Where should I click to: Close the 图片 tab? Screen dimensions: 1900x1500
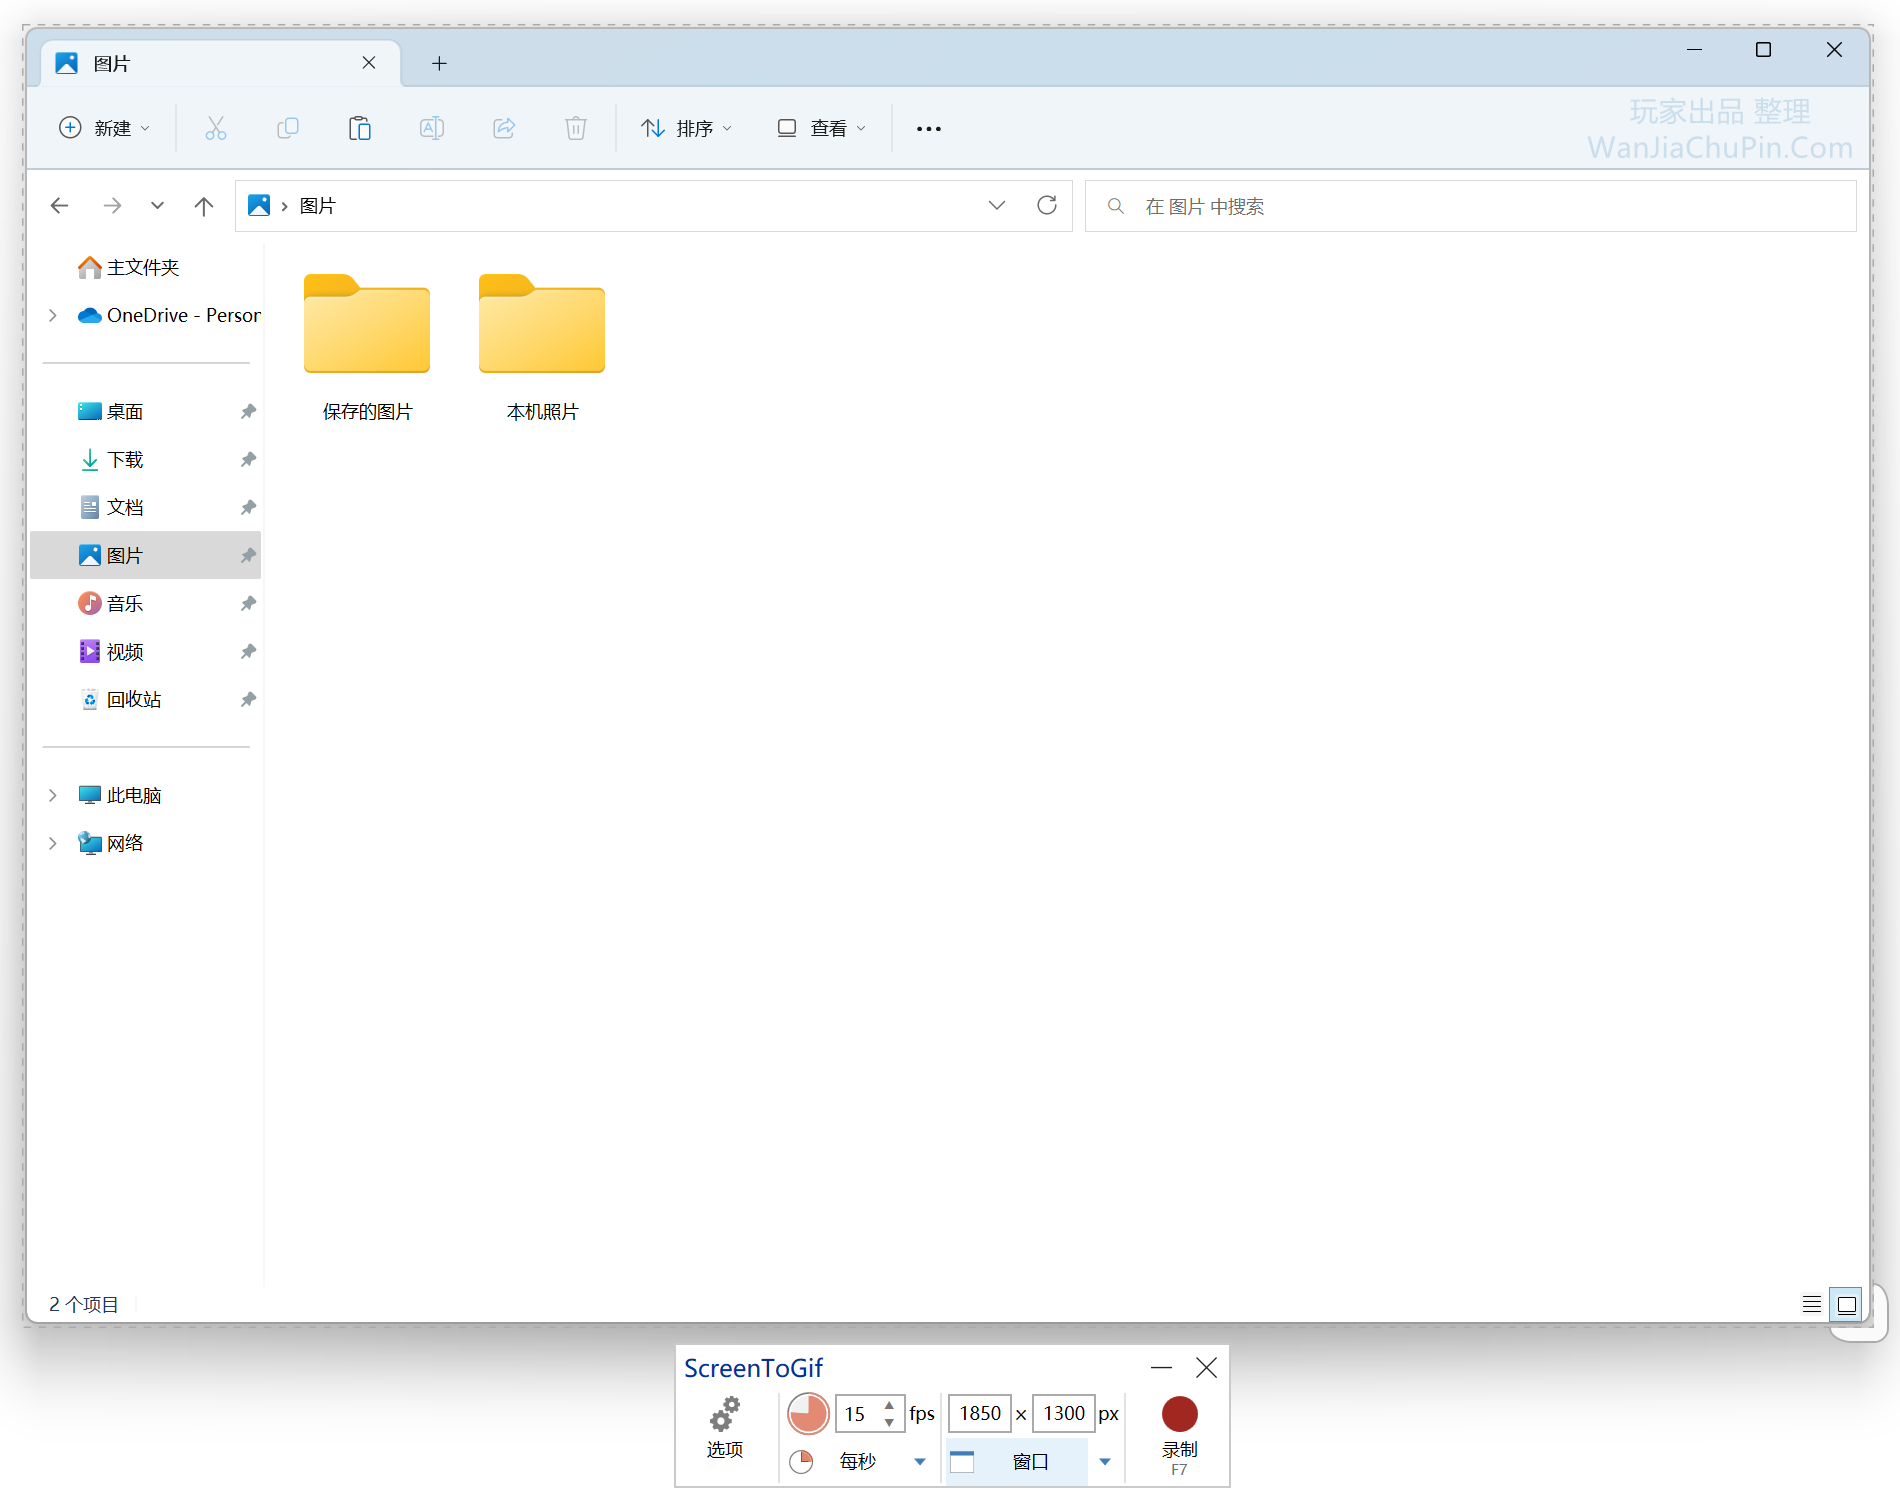369,63
